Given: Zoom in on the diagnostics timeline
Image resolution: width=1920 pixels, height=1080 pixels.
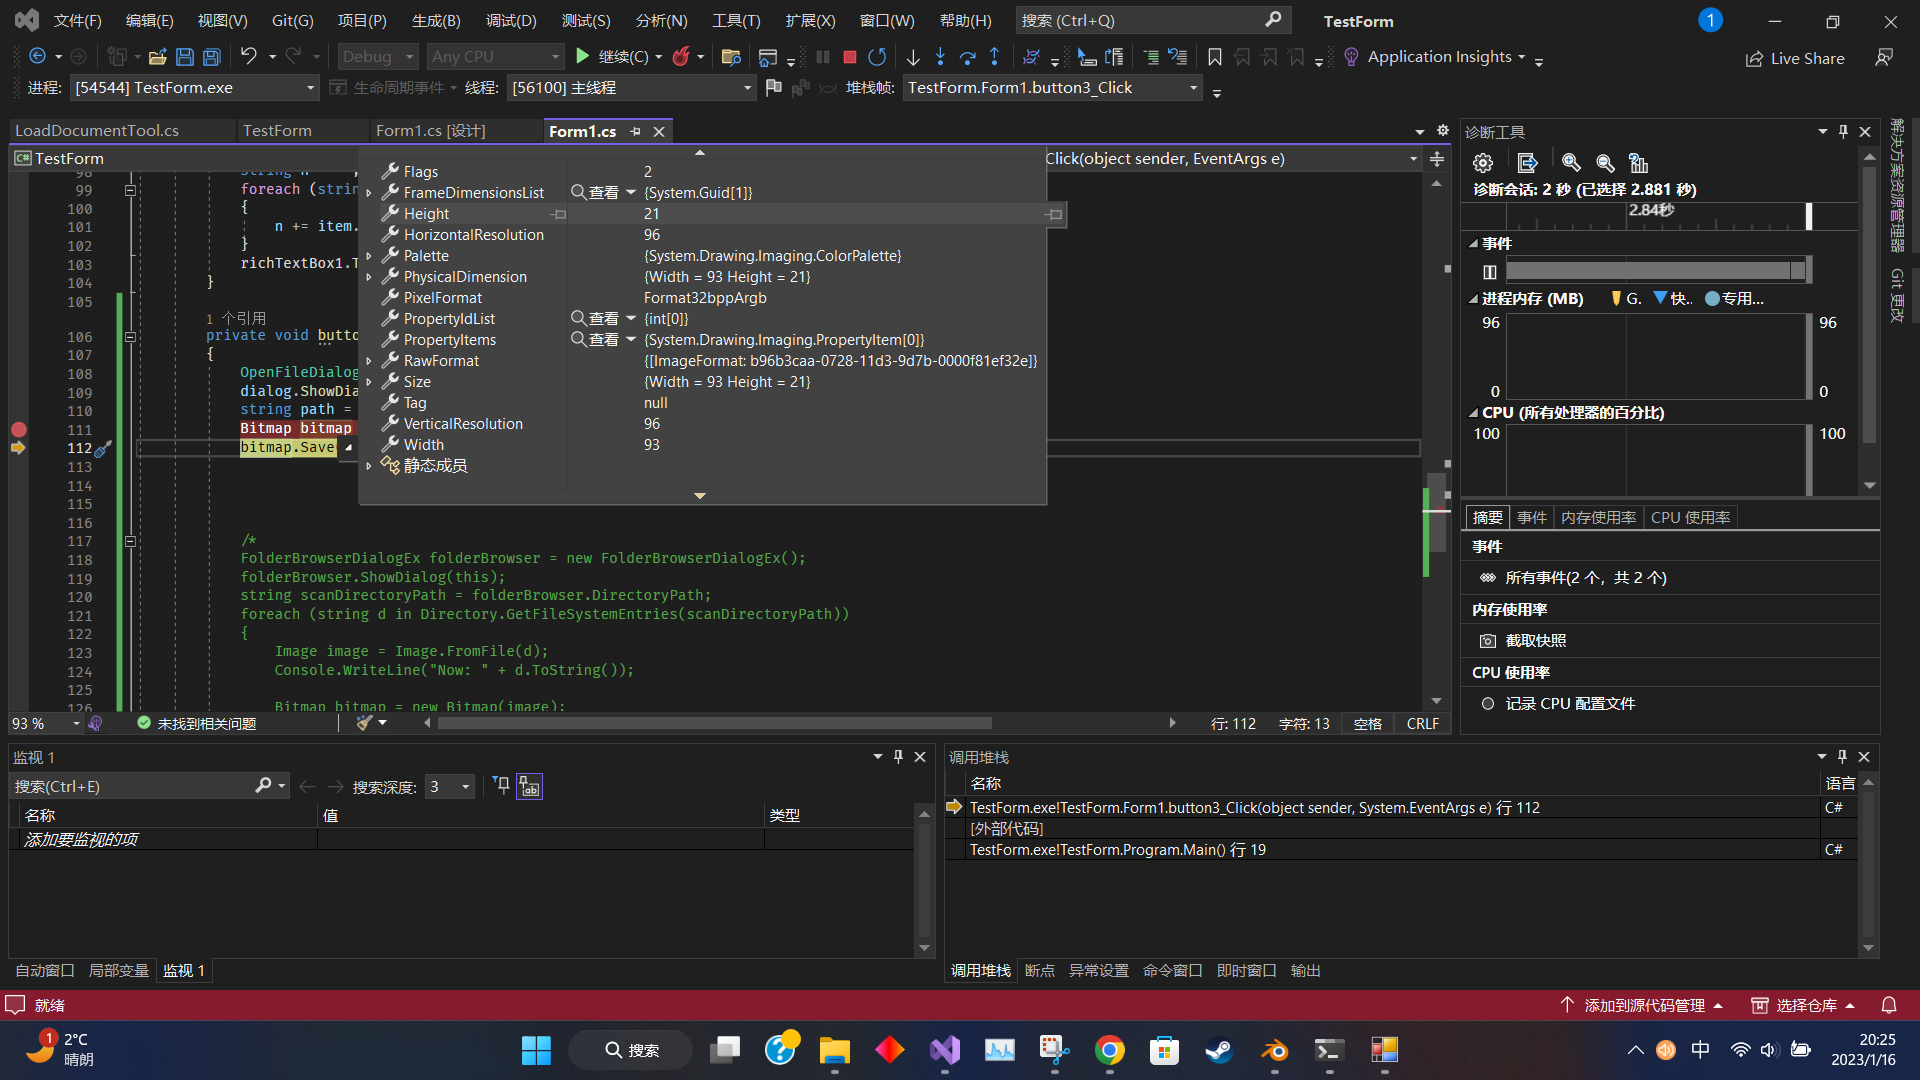Looking at the screenshot, I should tap(1571, 162).
